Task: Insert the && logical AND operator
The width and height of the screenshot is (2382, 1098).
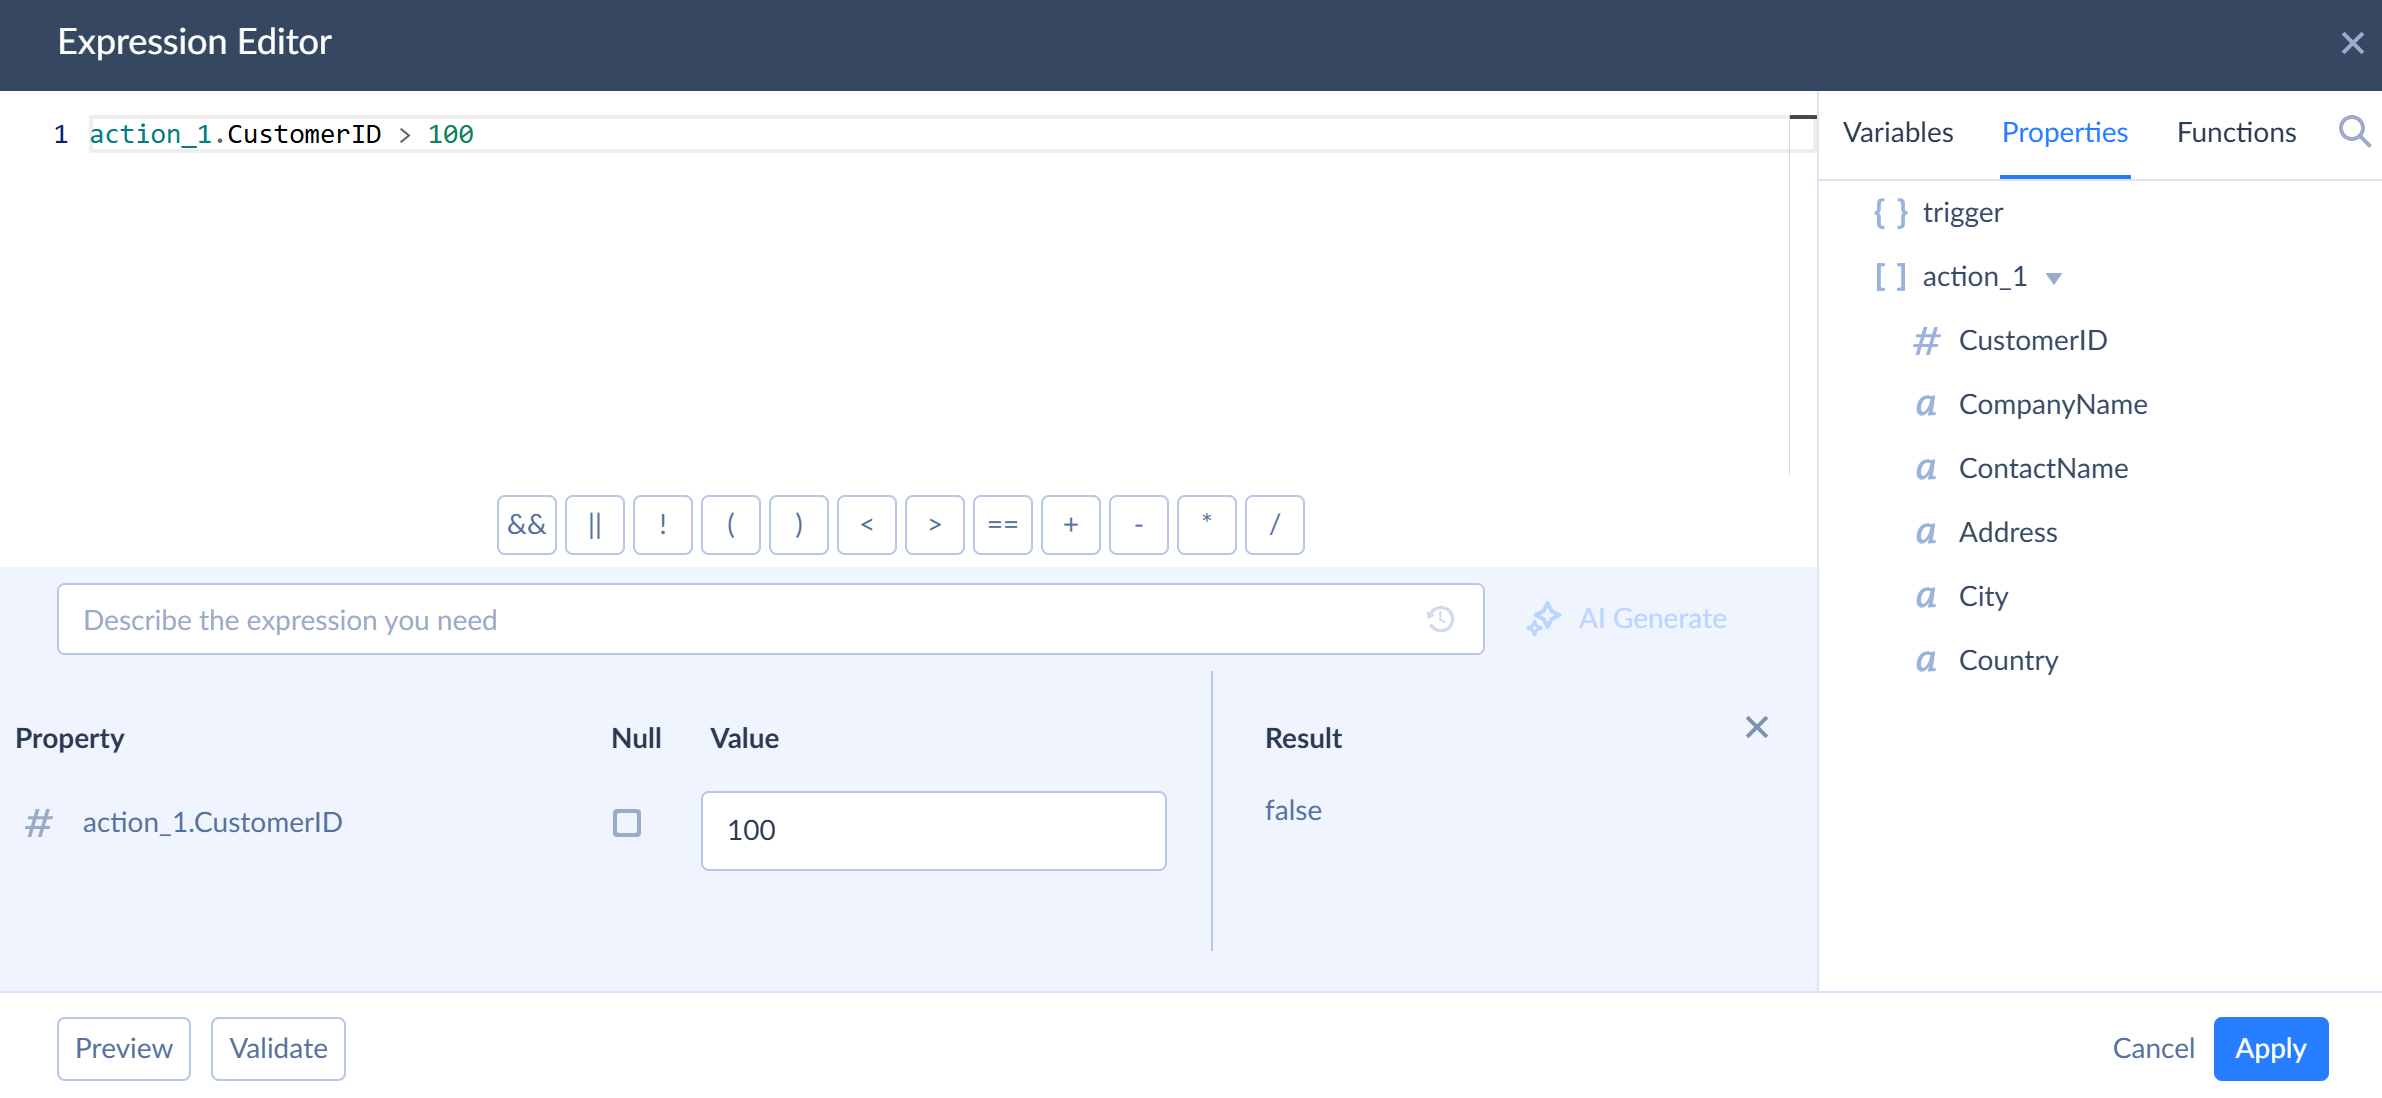Action: (526, 525)
